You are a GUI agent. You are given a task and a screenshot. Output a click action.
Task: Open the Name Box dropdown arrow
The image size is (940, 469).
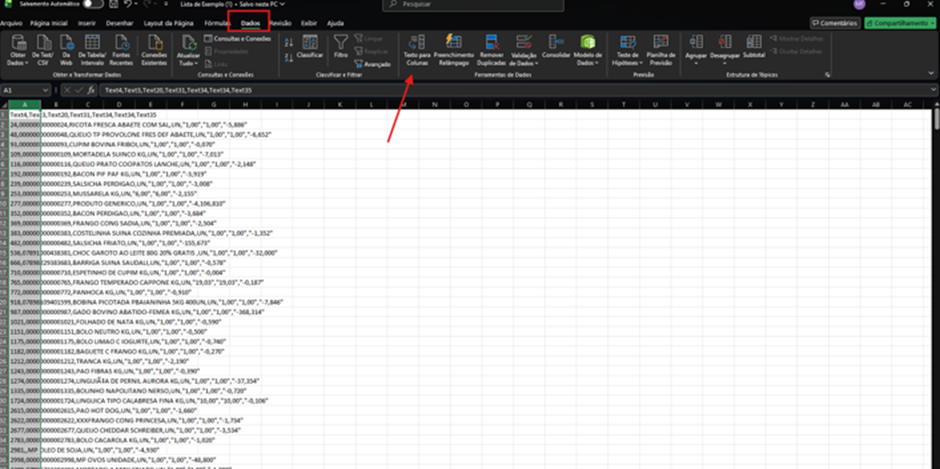(46, 90)
